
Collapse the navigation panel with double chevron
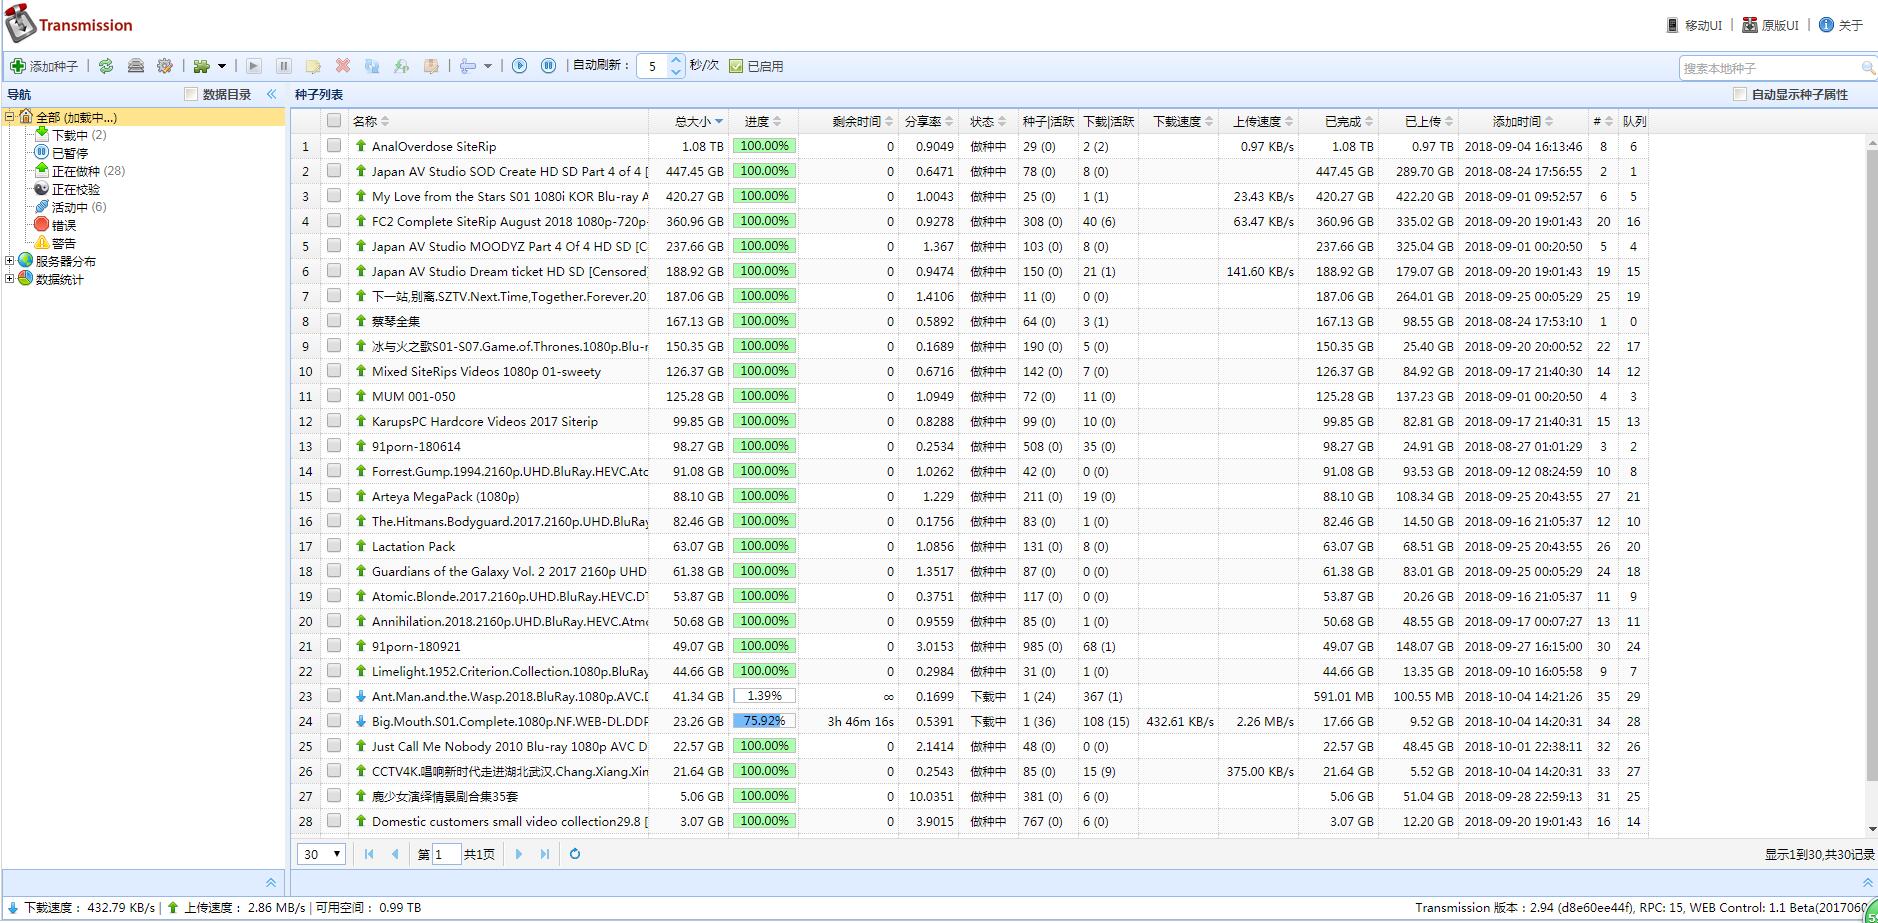[271, 94]
